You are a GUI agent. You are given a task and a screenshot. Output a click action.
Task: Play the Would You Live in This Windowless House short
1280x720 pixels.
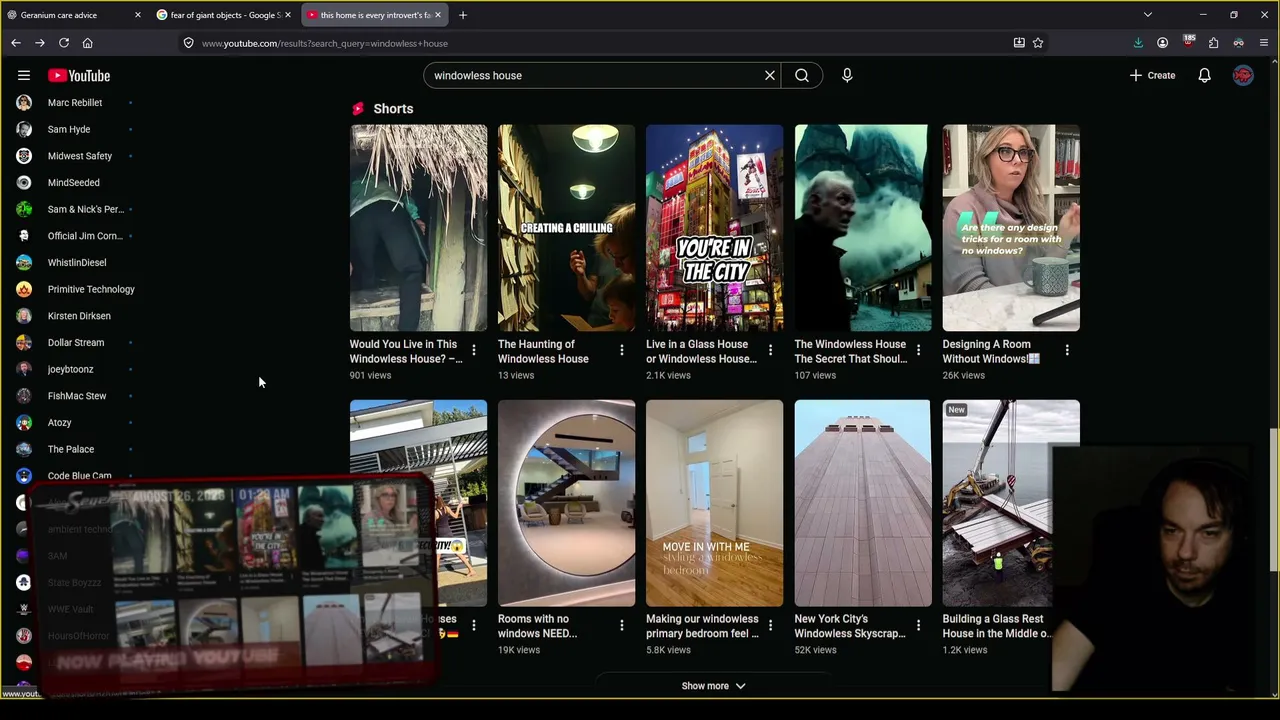point(418,228)
